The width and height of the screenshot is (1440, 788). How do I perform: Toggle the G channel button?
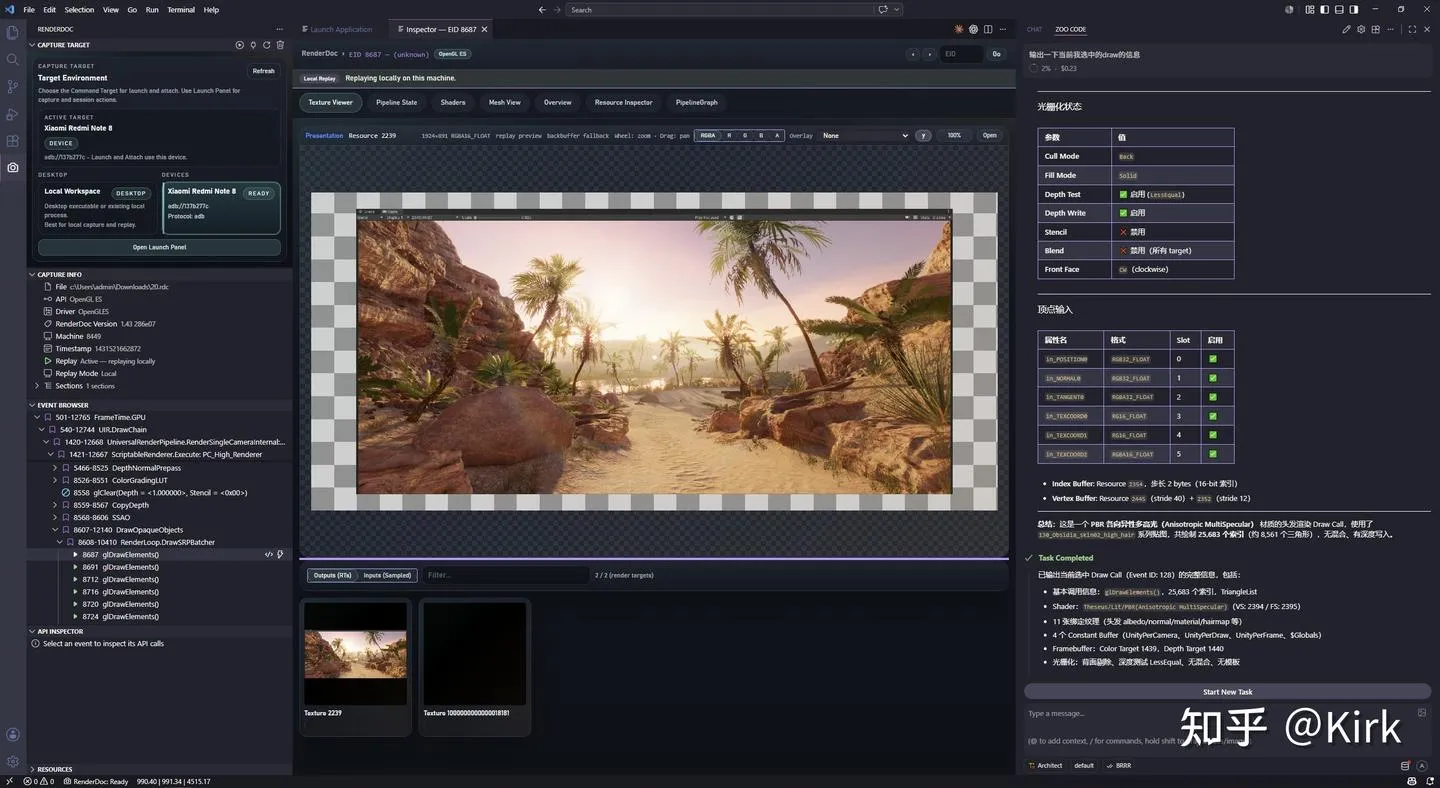point(745,135)
